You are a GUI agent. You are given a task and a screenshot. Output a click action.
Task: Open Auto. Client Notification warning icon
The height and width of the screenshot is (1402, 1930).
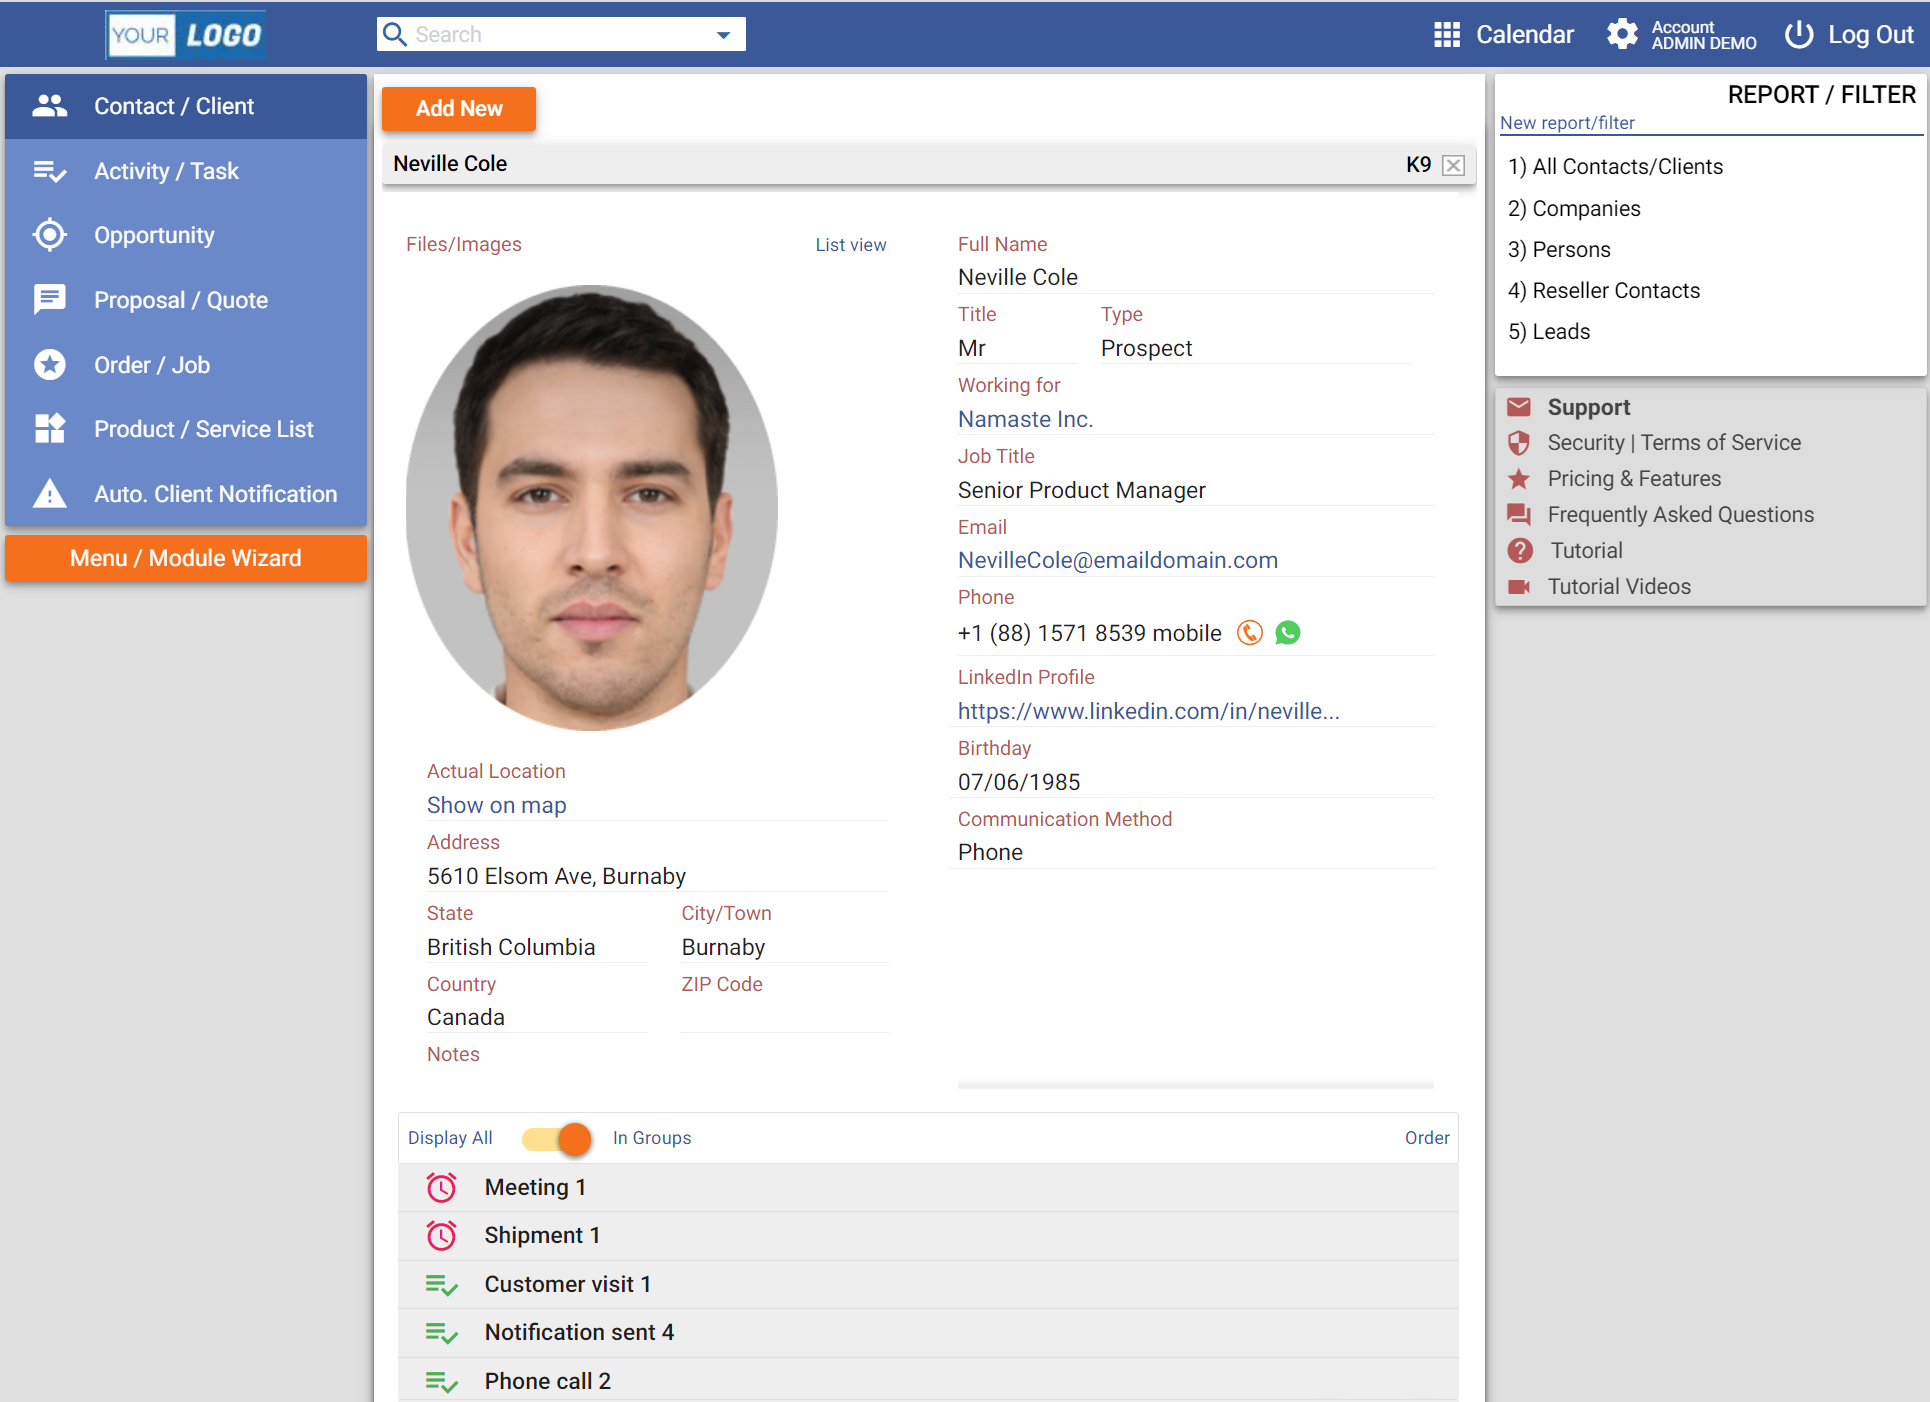(x=49, y=493)
